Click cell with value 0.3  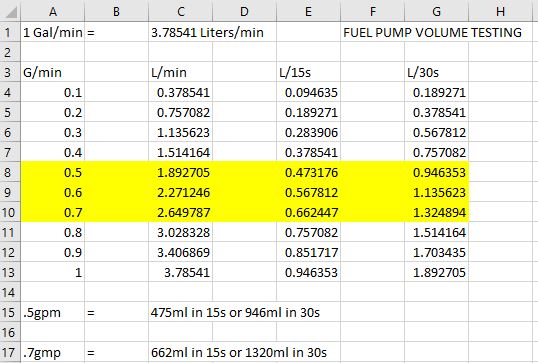coord(52,132)
